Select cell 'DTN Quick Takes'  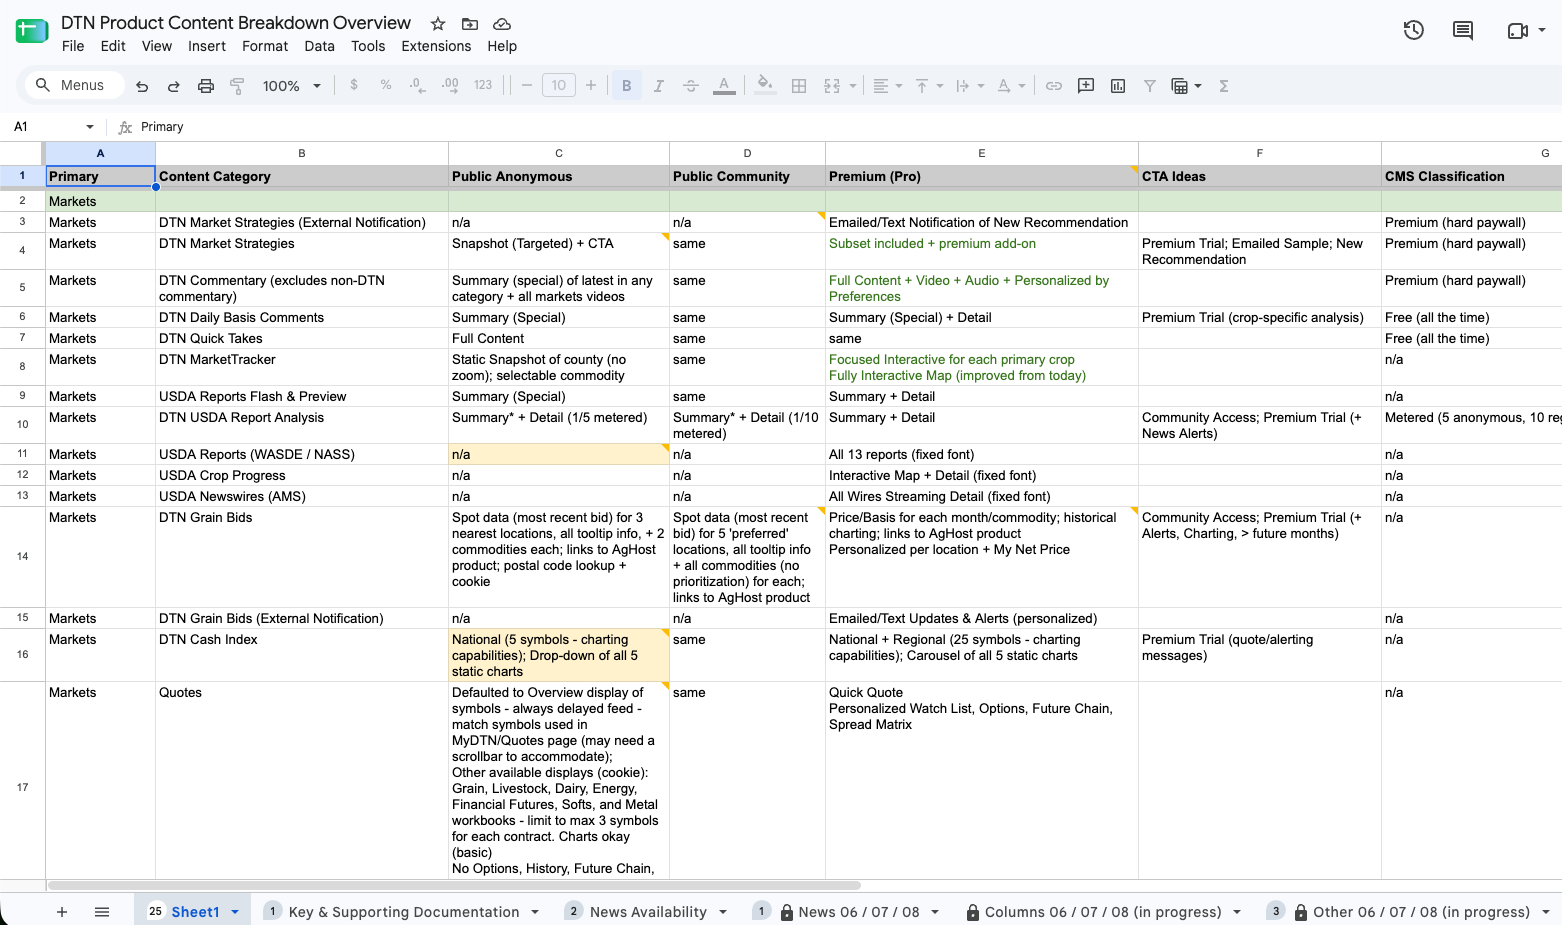pos(302,339)
